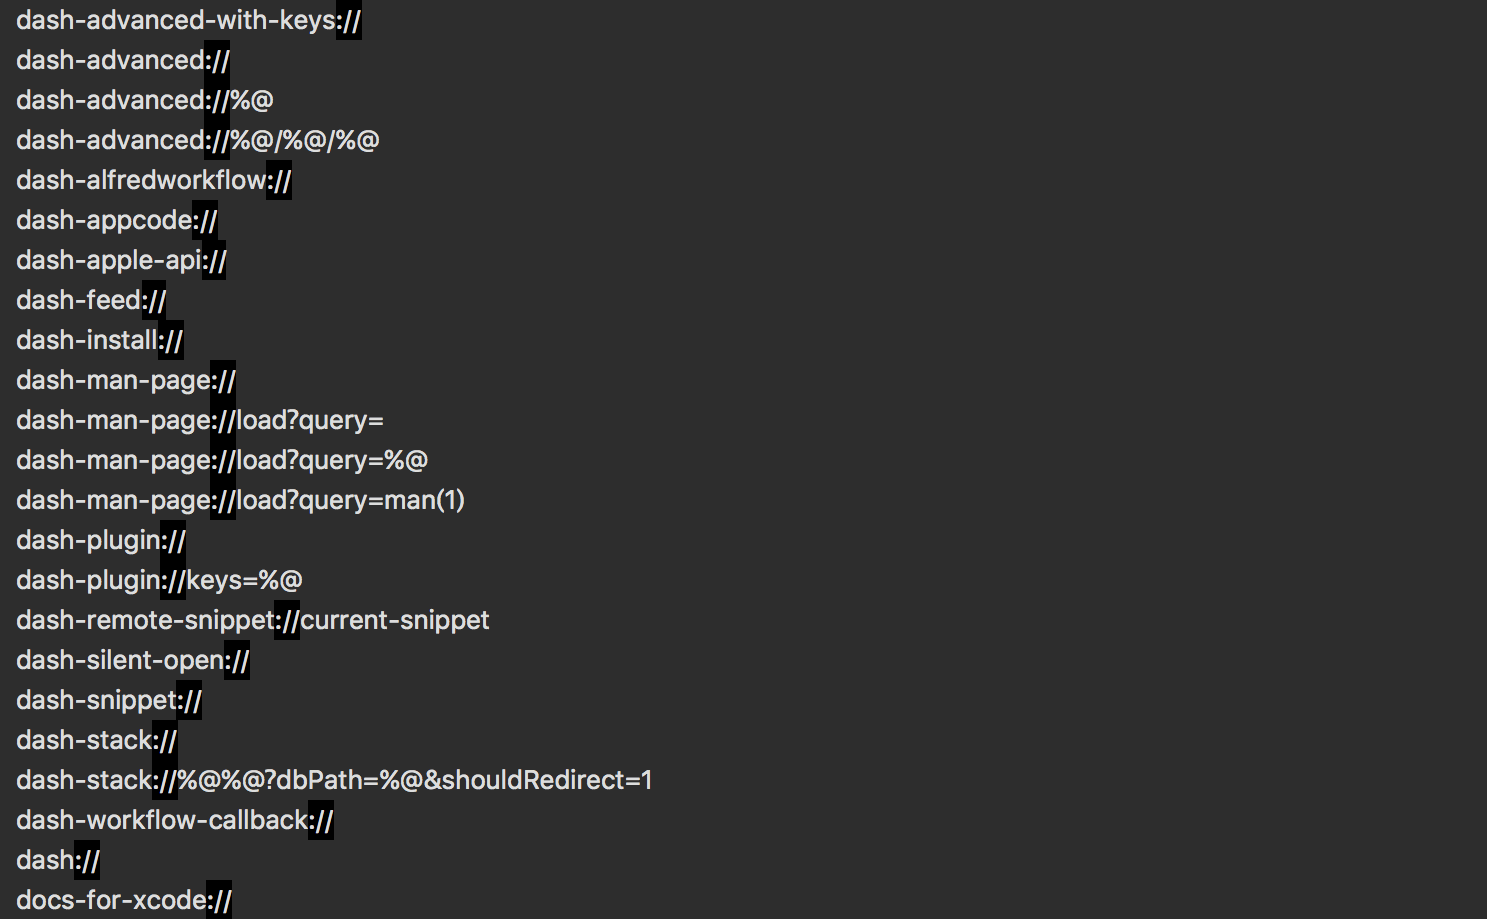Click the highlighted // in dash-feed line
Screen dimensions: 1487x919
tap(155, 300)
